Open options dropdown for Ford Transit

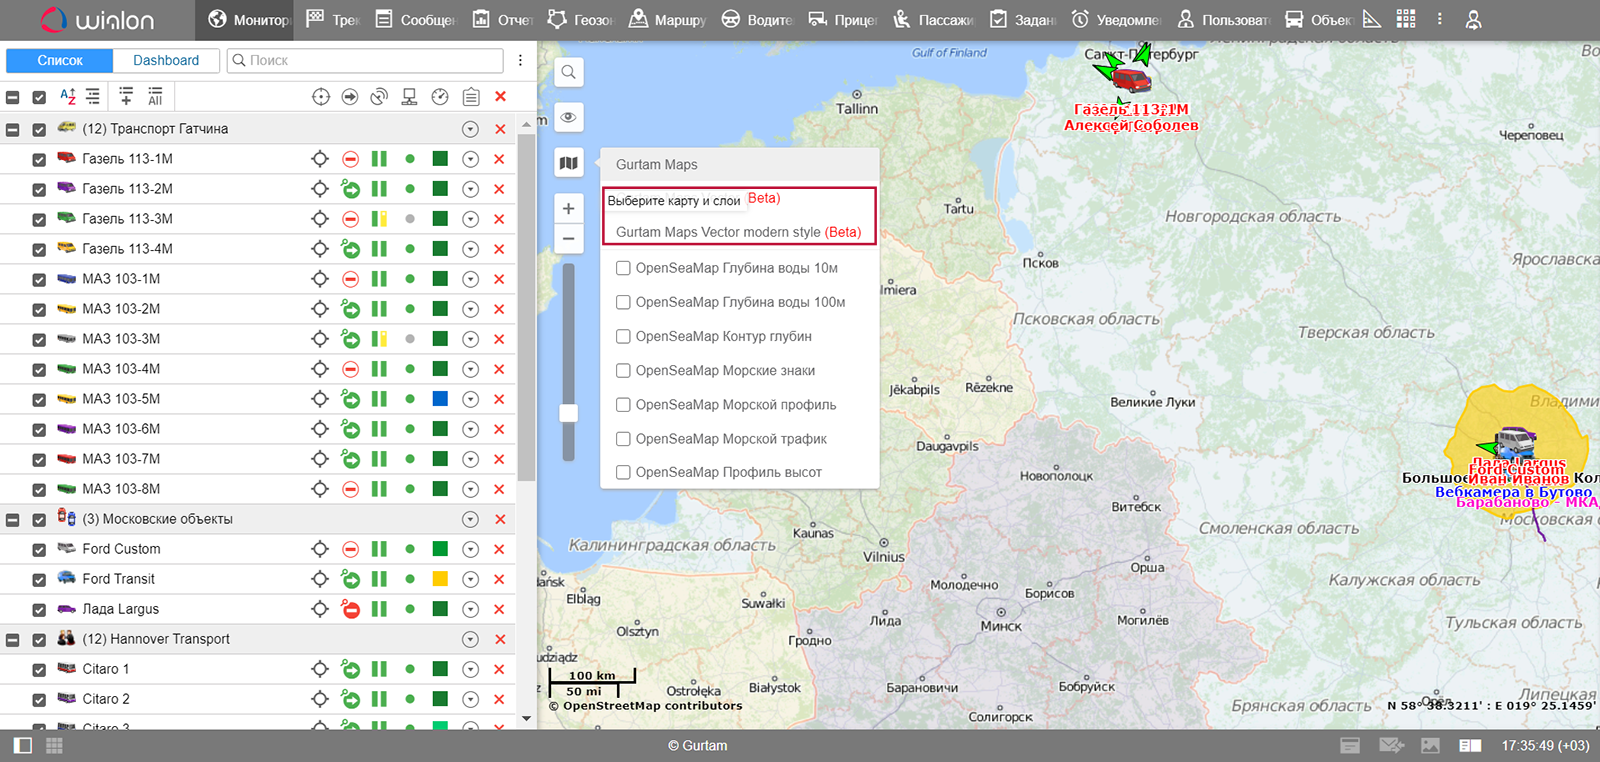coord(470,579)
